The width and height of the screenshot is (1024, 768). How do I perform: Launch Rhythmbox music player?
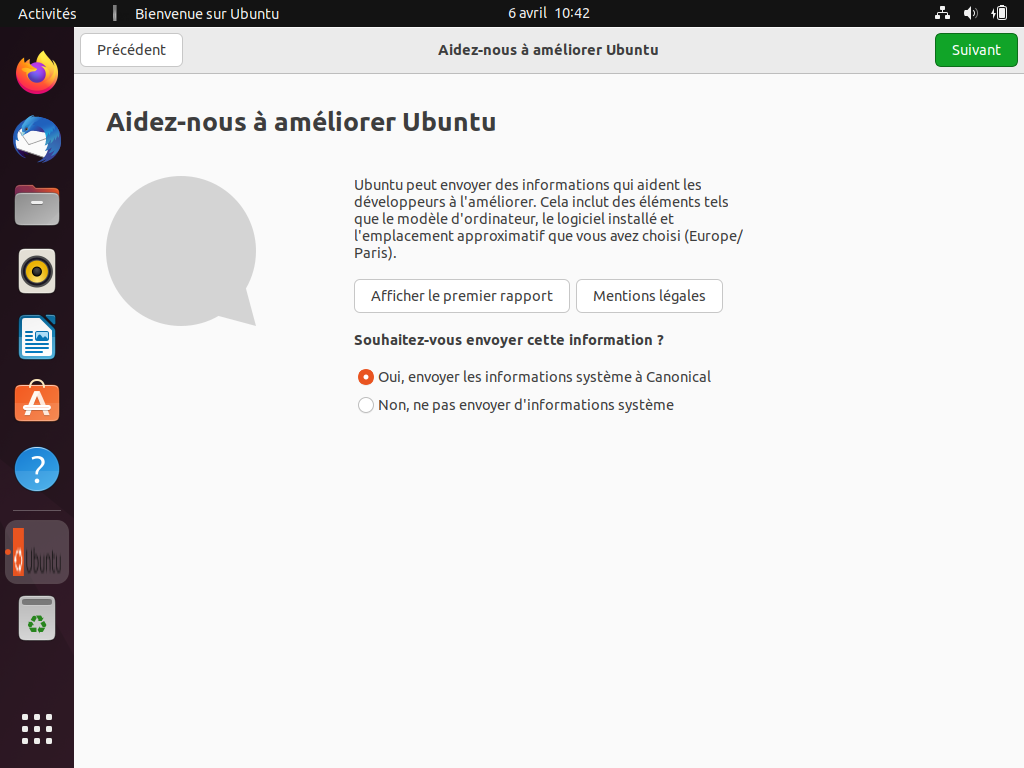coord(37,271)
